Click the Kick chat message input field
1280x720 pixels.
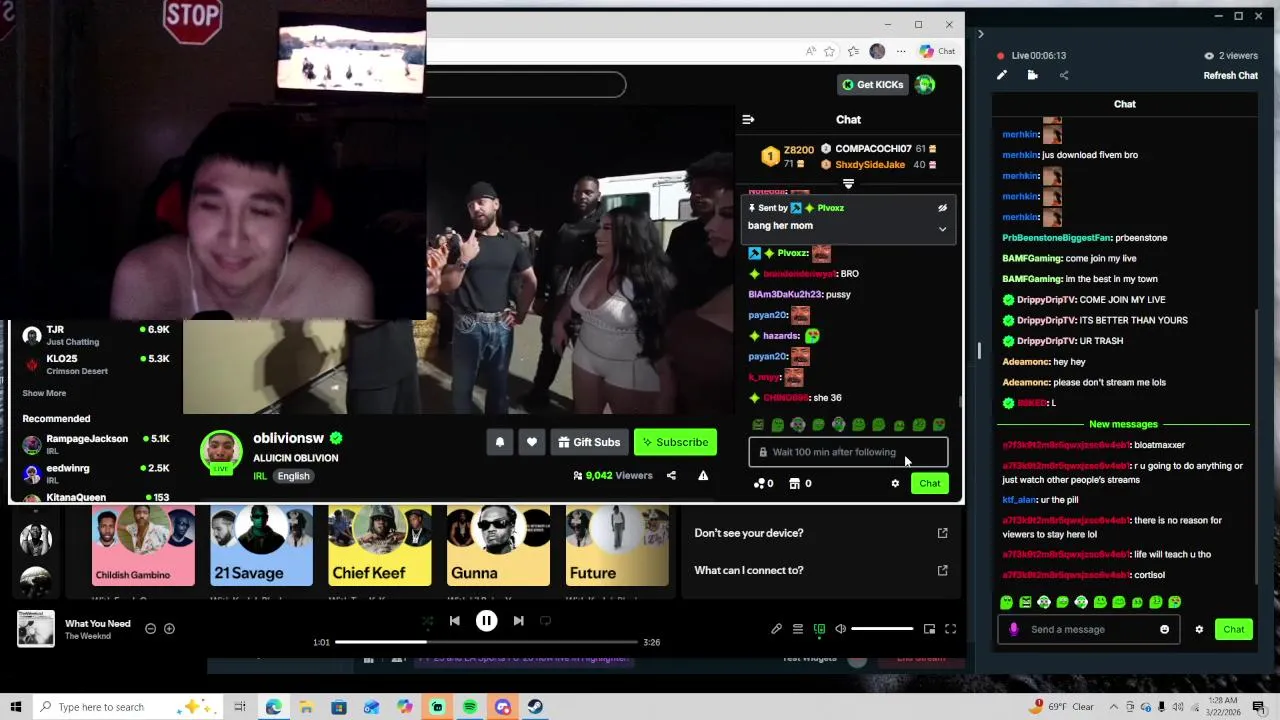click(x=848, y=452)
